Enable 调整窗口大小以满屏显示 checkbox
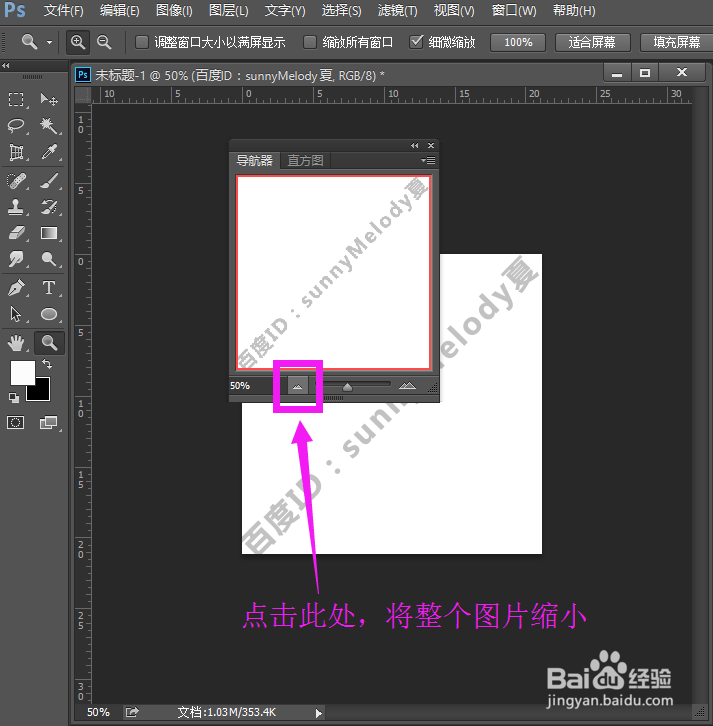The width and height of the screenshot is (713, 726). pyautogui.click(x=142, y=43)
